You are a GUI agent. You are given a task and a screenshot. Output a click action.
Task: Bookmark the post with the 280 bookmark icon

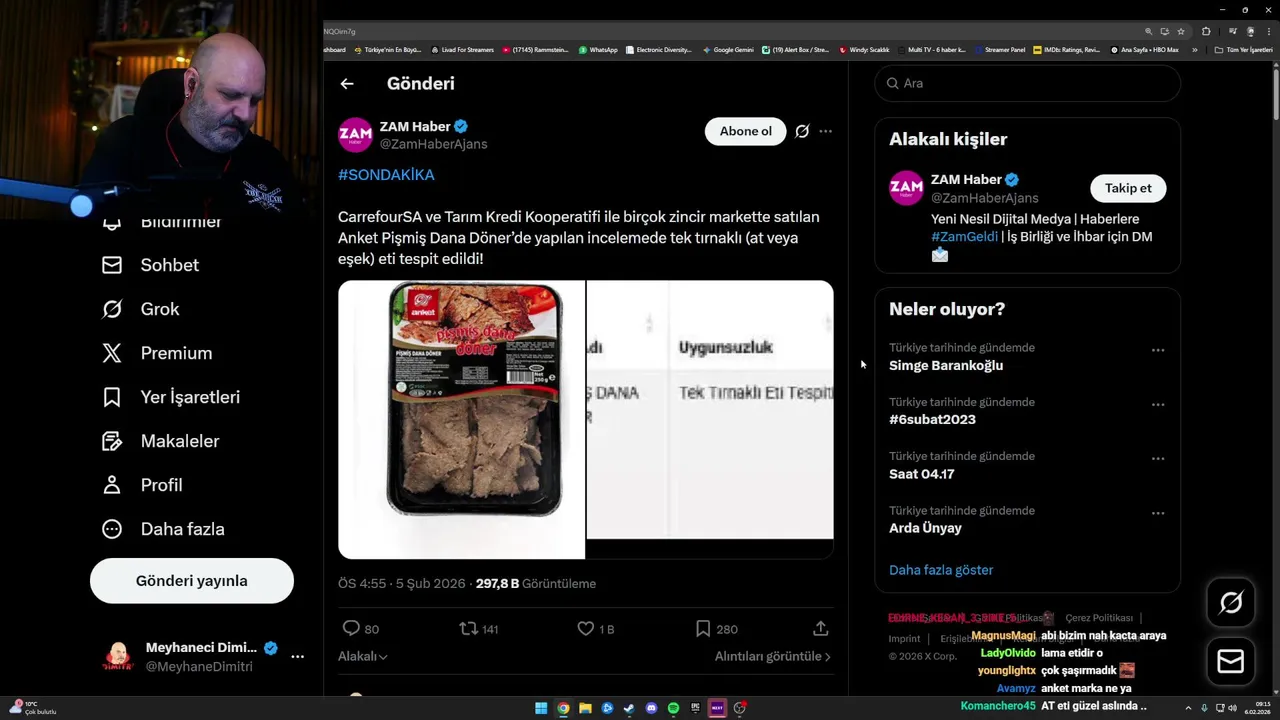coord(703,628)
